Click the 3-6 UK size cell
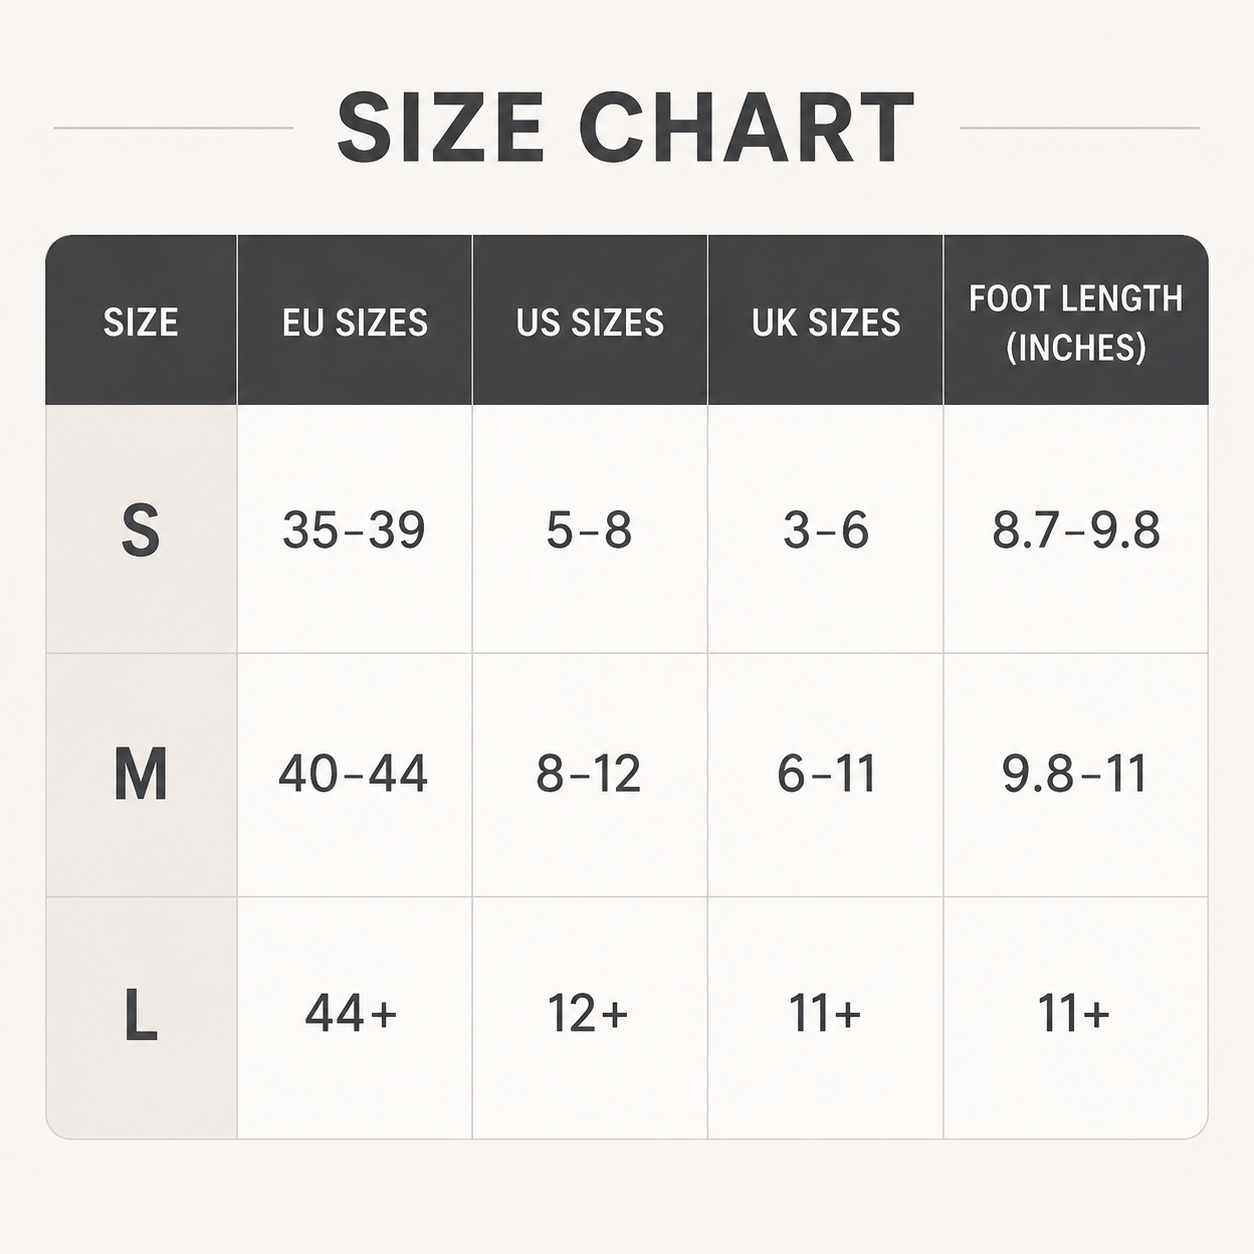The height and width of the screenshot is (1254, 1254). (x=826, y=530)
